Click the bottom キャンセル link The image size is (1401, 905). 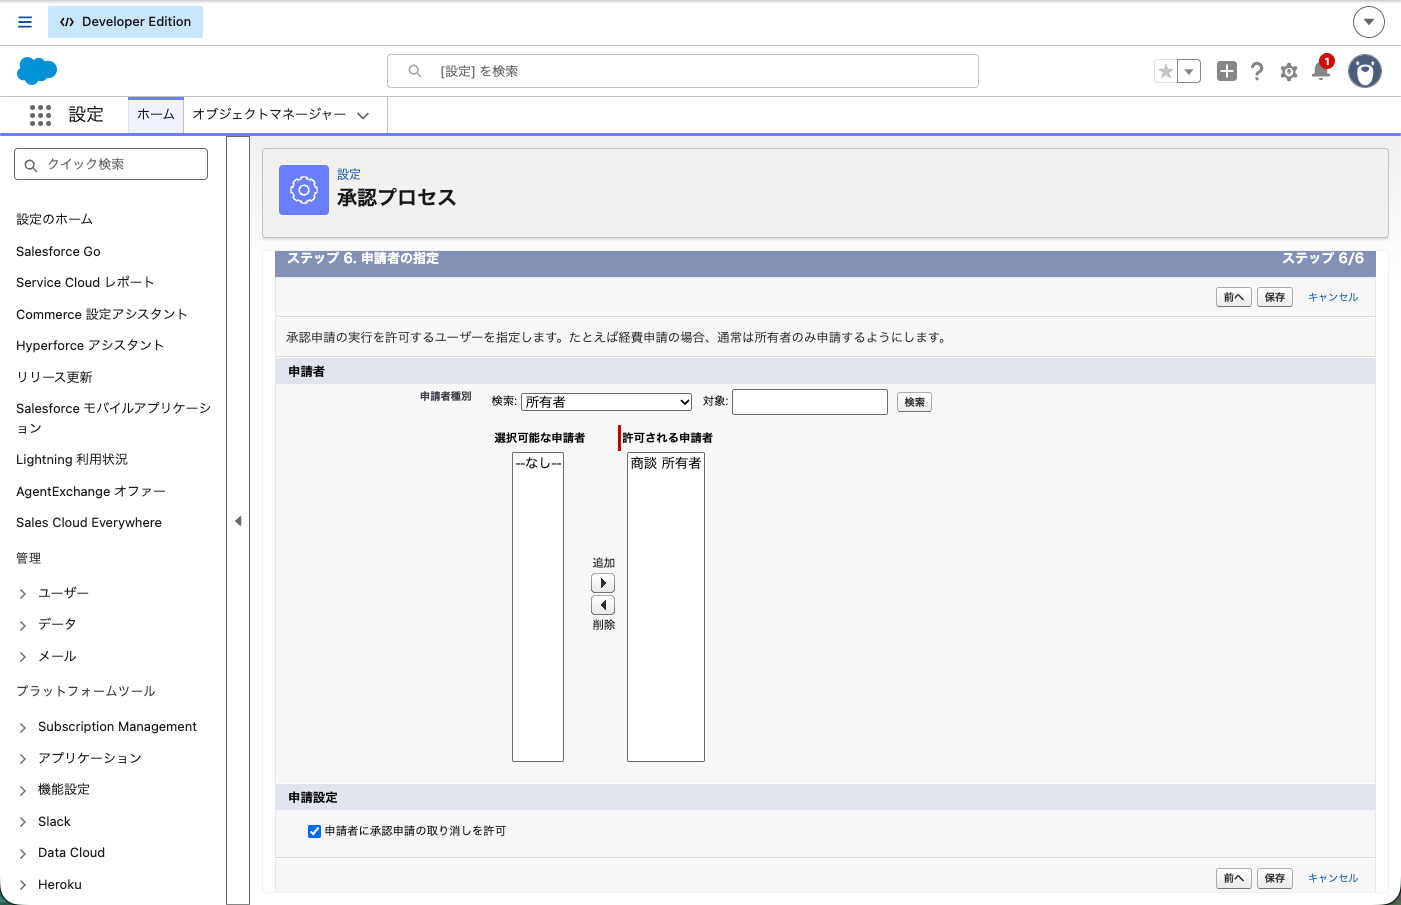tap(1333, 878)
